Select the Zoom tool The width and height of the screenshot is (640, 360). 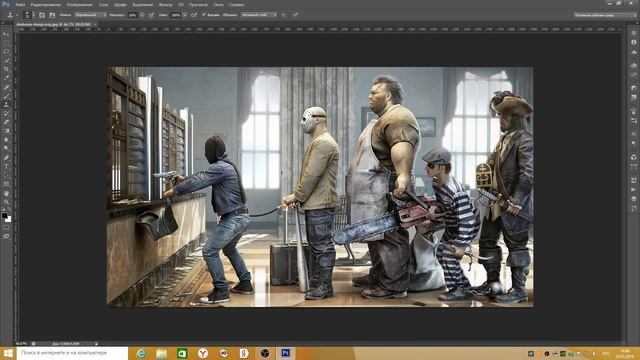coord(6,202)
